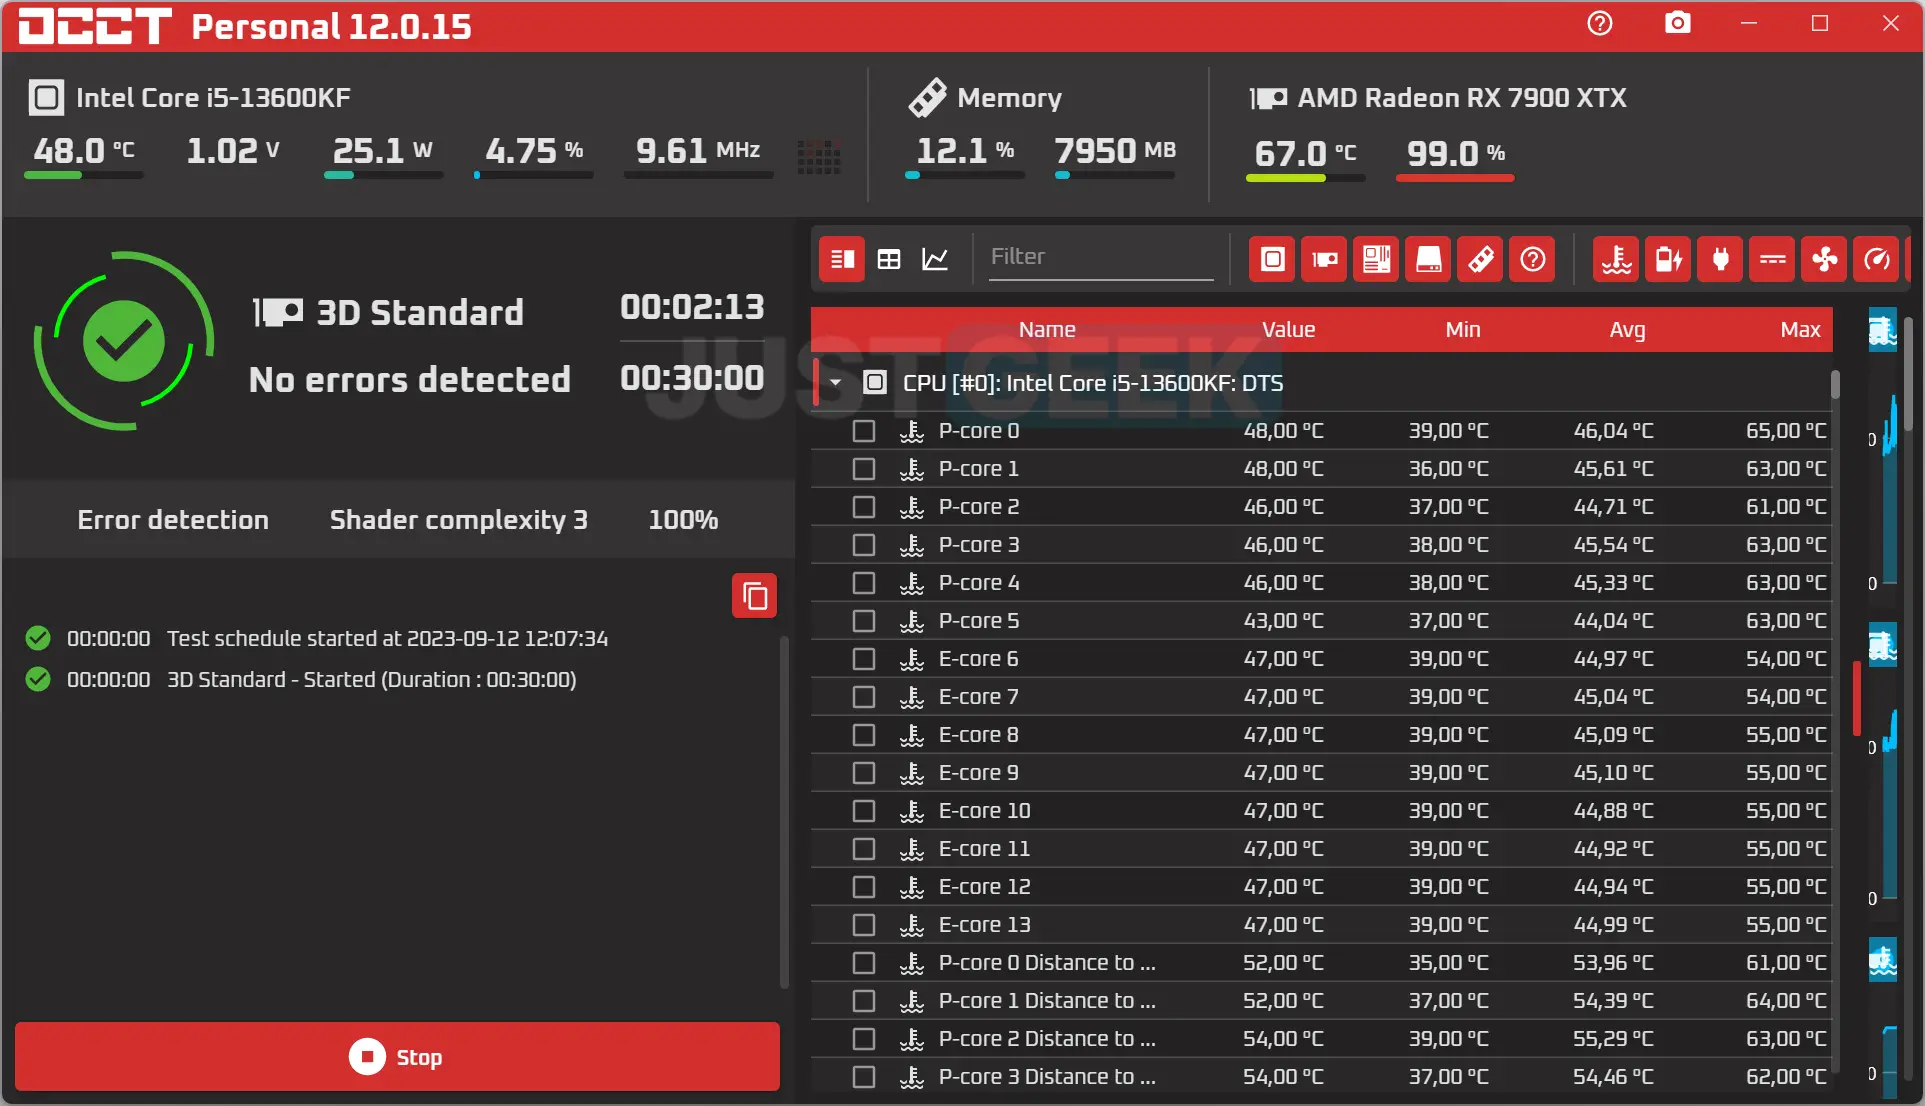Check the P-core 0 Distance checkbox
The width and height of the screenshot is (1925, 1106).
(864, 963)
